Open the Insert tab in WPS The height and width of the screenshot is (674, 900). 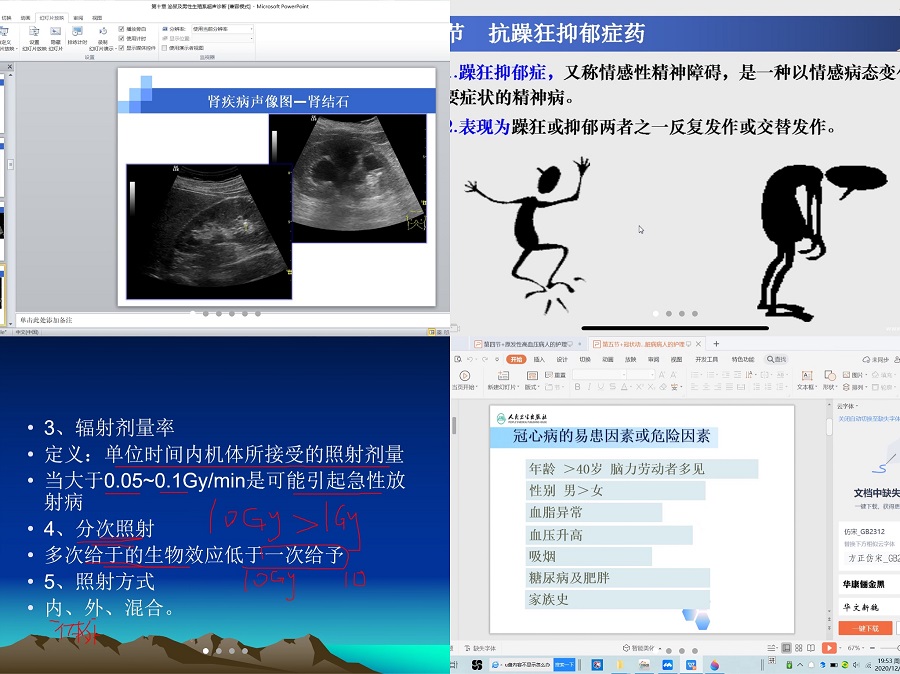(x=539, y=359)
